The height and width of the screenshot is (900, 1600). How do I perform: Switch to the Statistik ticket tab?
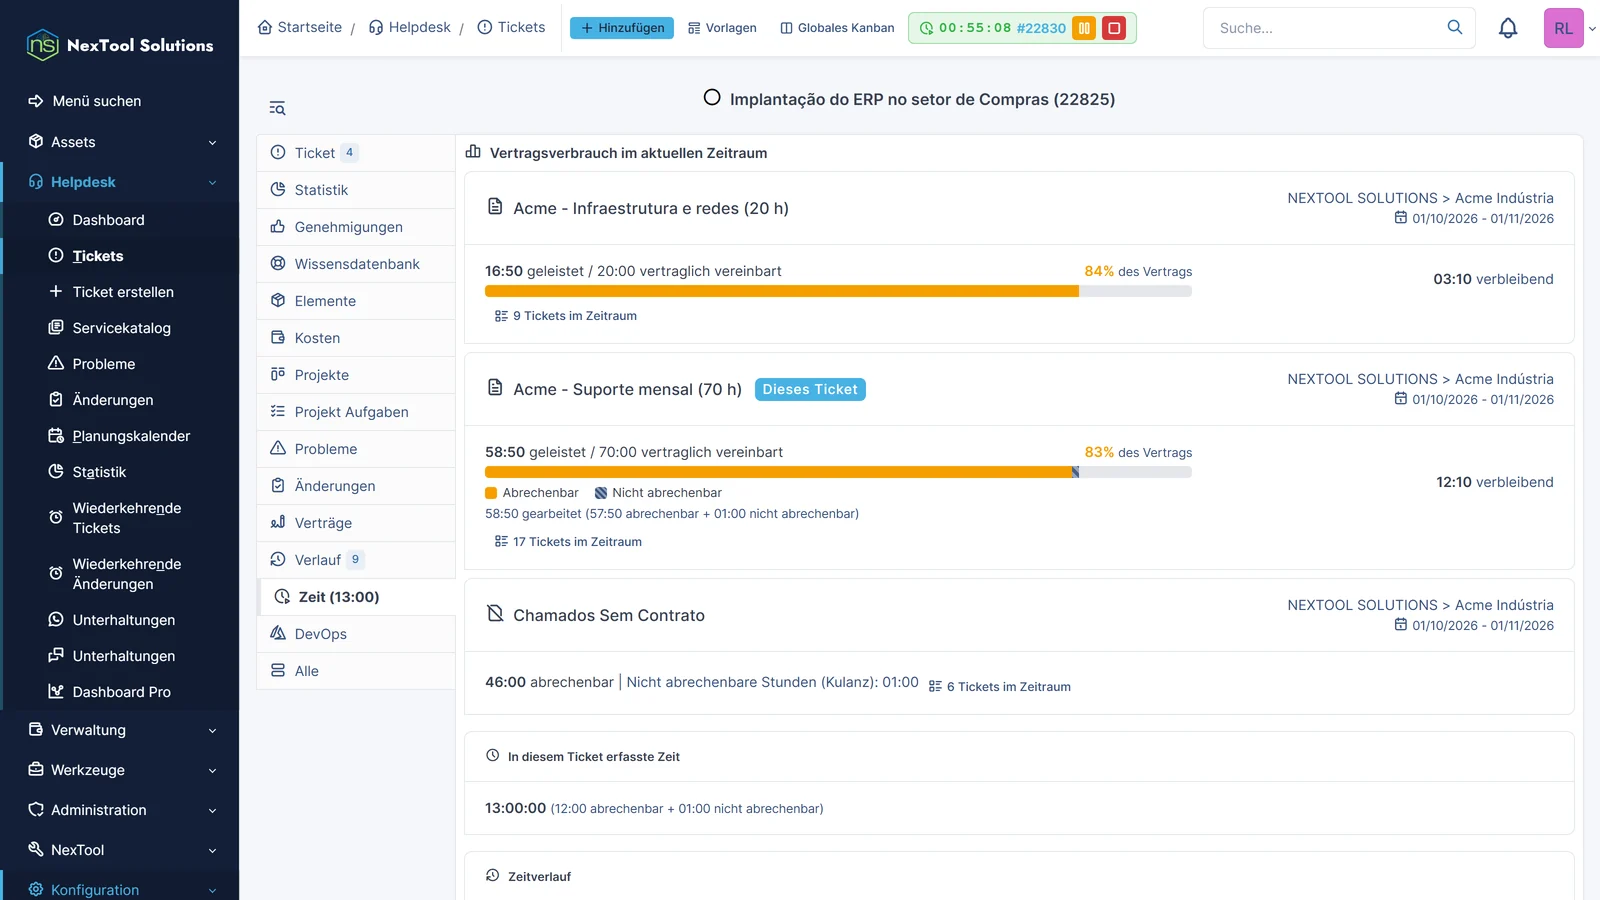(356, 190)
